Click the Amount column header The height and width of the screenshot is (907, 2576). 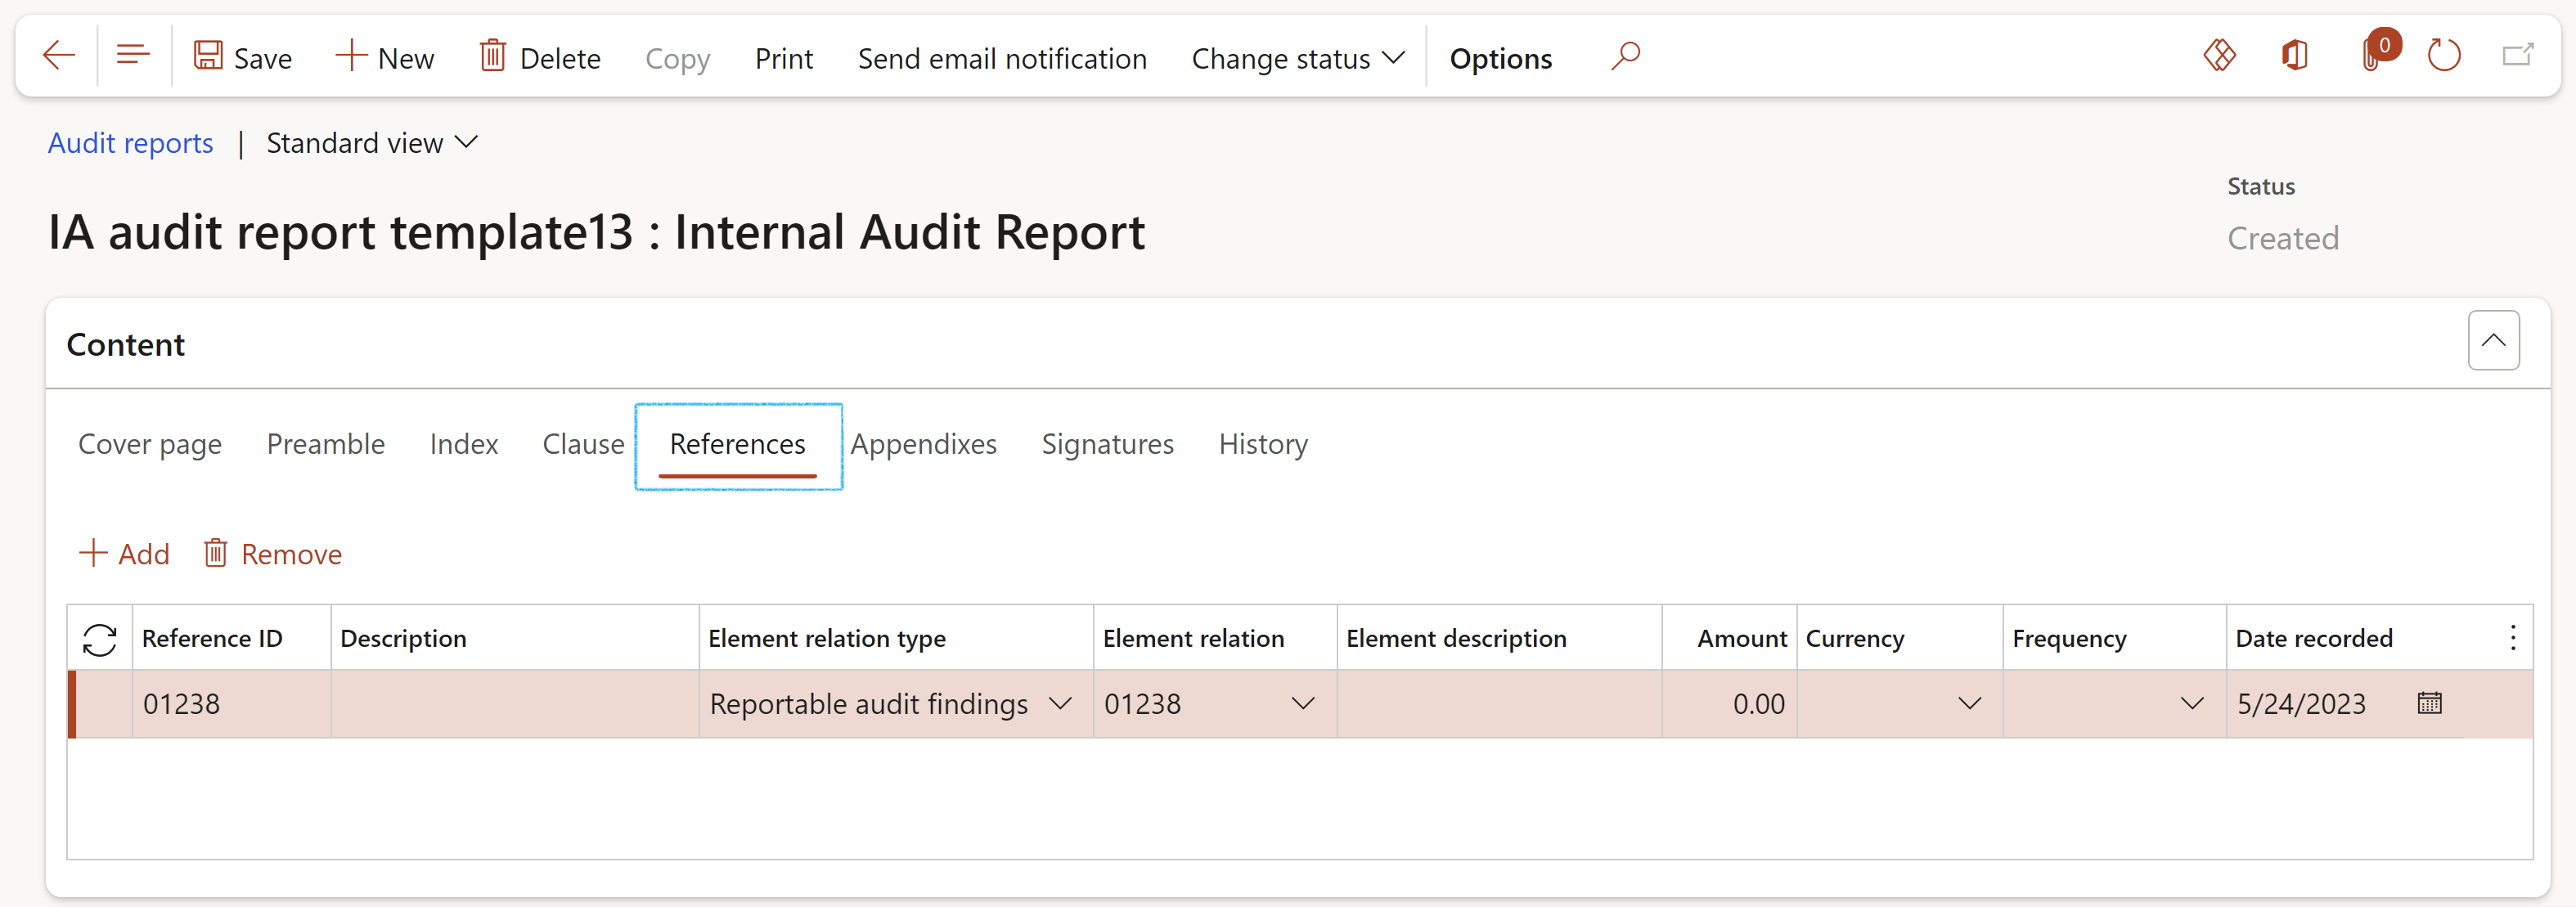click(x=1741, y=639)
